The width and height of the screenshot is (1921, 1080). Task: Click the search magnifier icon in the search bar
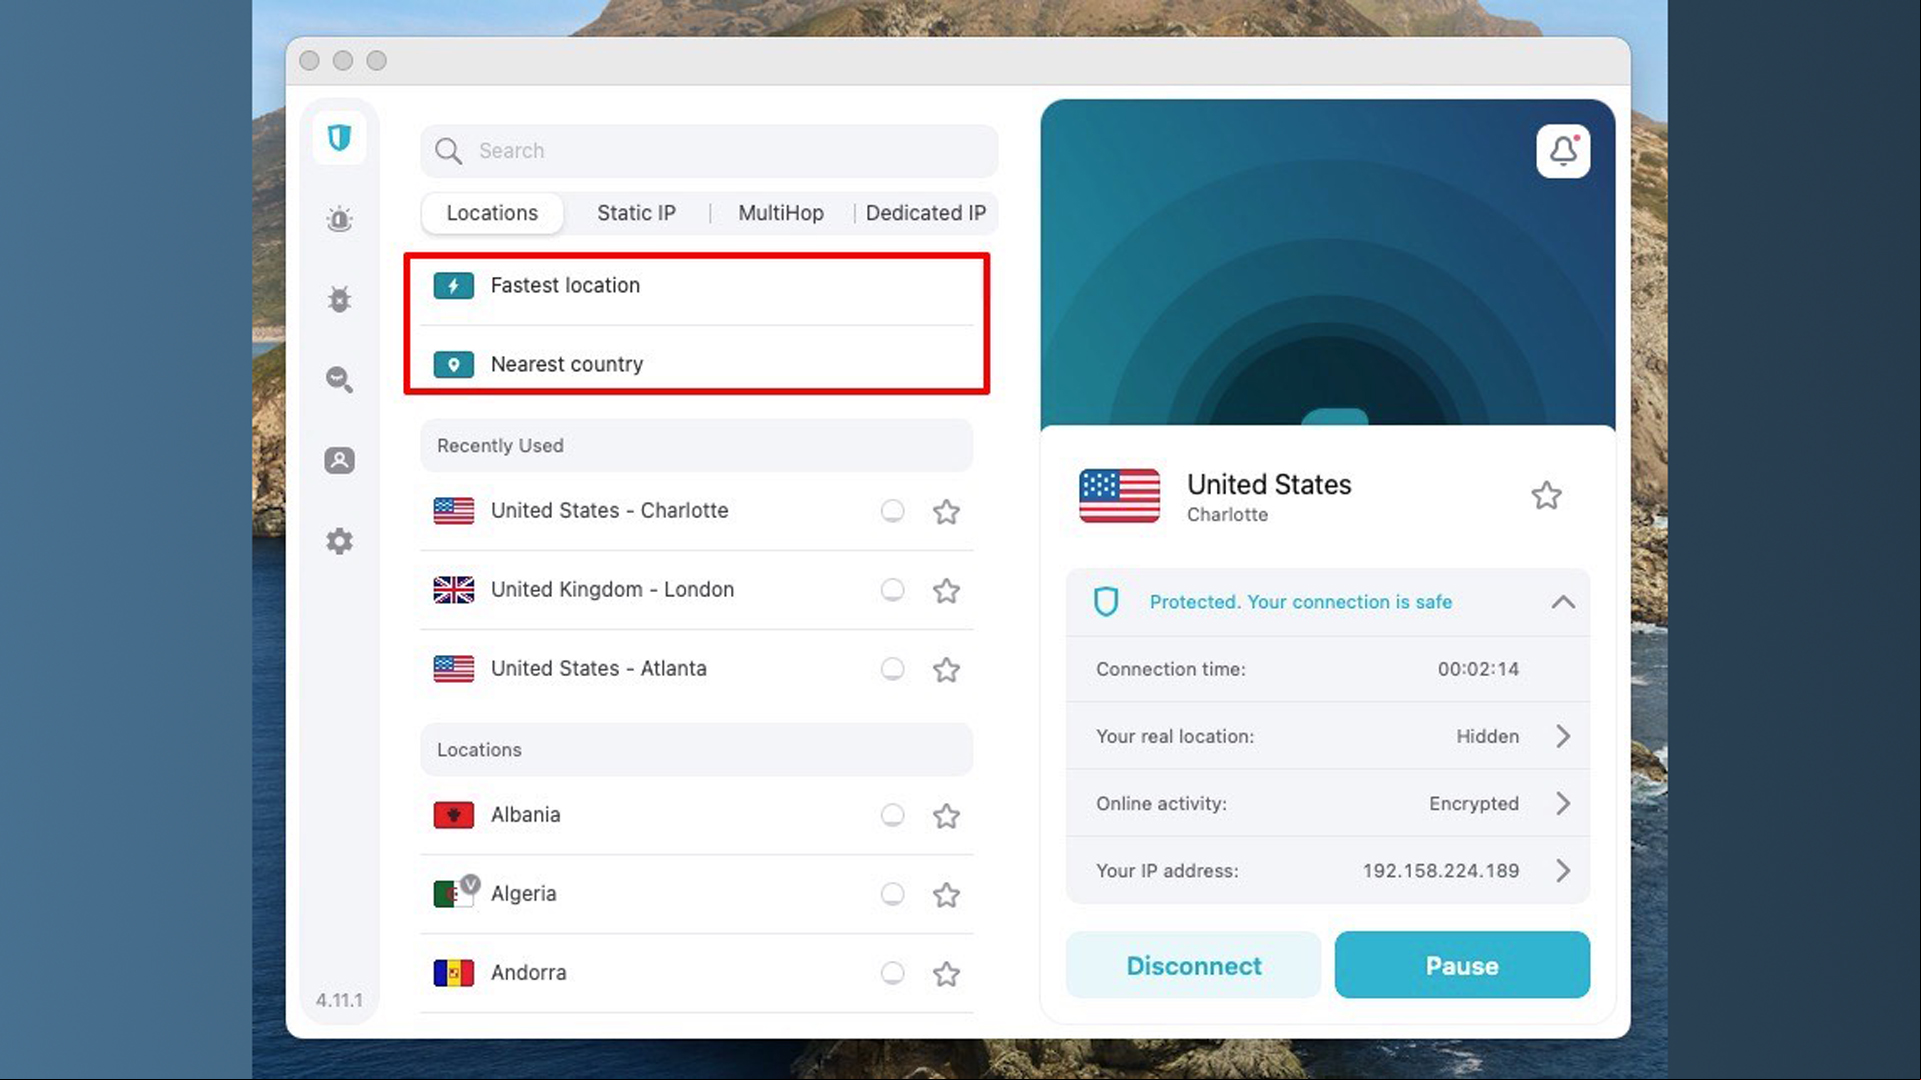[448, 151]
